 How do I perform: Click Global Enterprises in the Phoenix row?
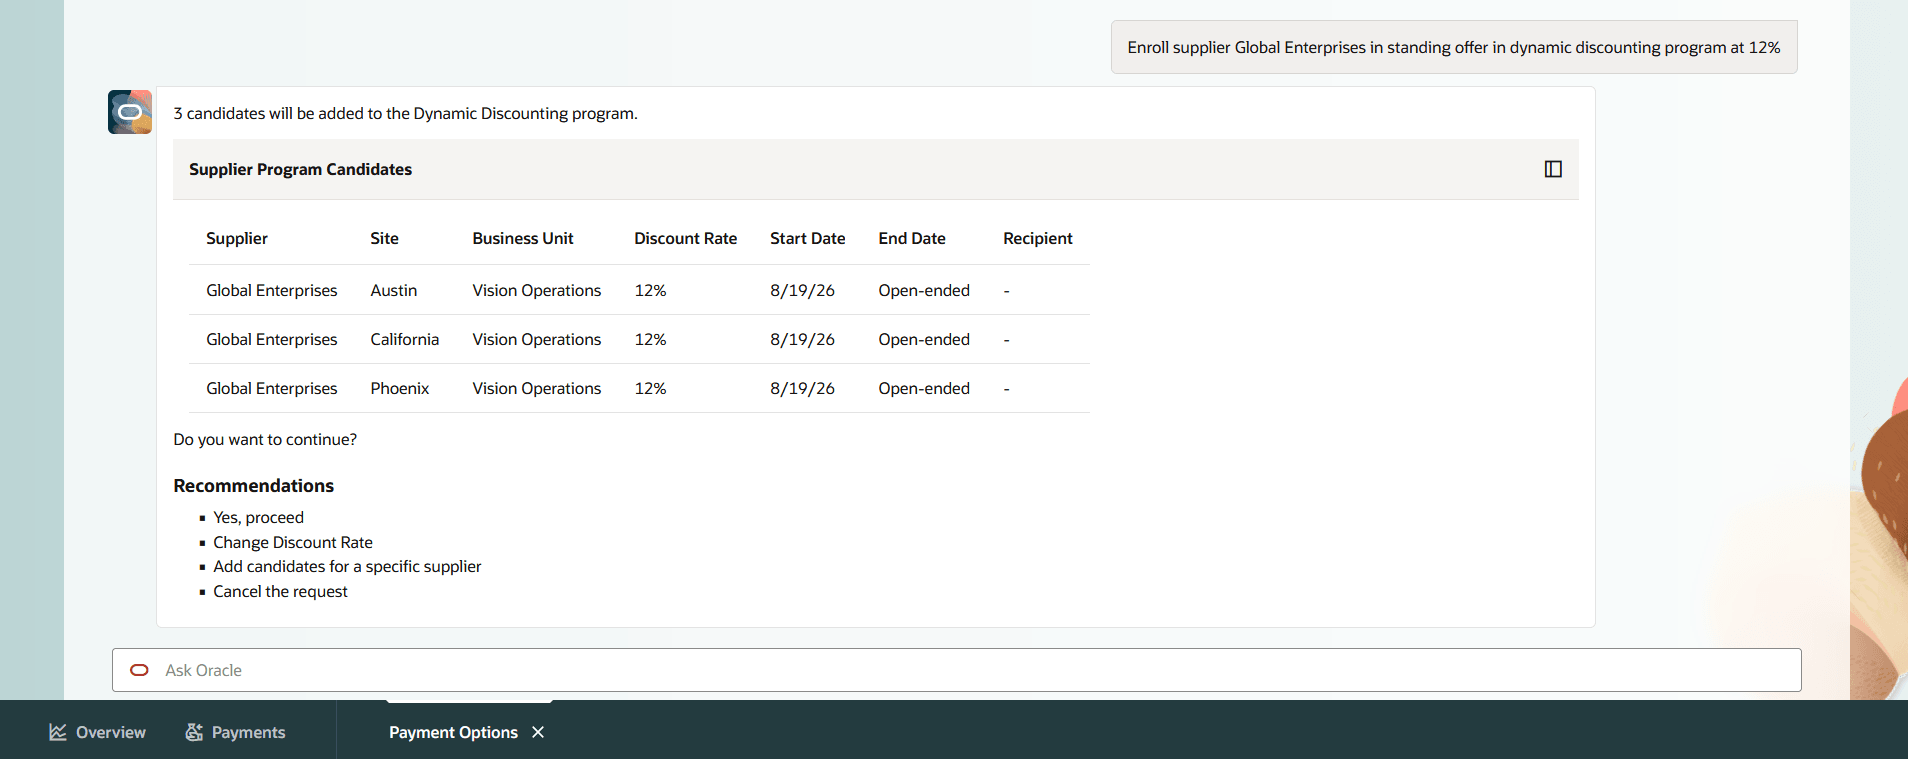[x=272, y=388]
